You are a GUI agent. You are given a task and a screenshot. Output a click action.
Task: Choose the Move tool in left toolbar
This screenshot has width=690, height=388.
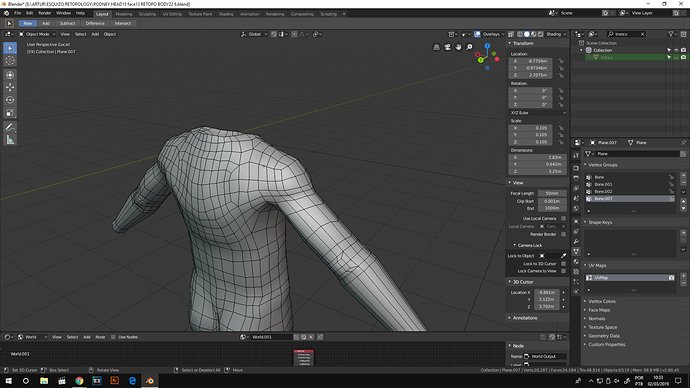(10, 88)
